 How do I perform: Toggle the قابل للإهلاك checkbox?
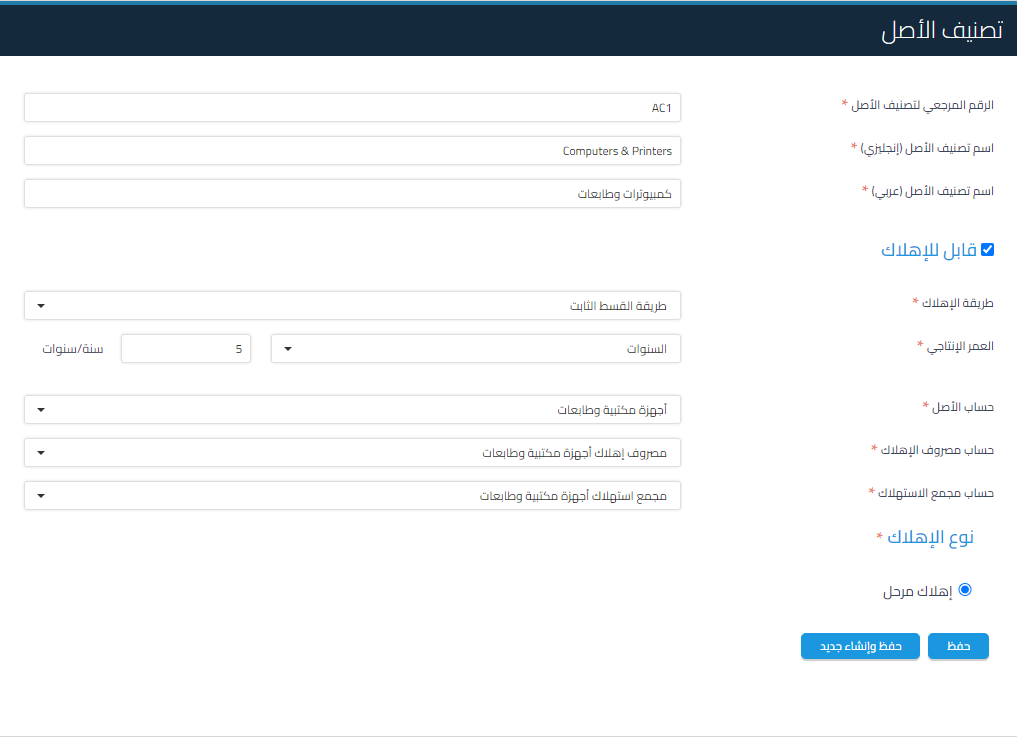point(987,250)
